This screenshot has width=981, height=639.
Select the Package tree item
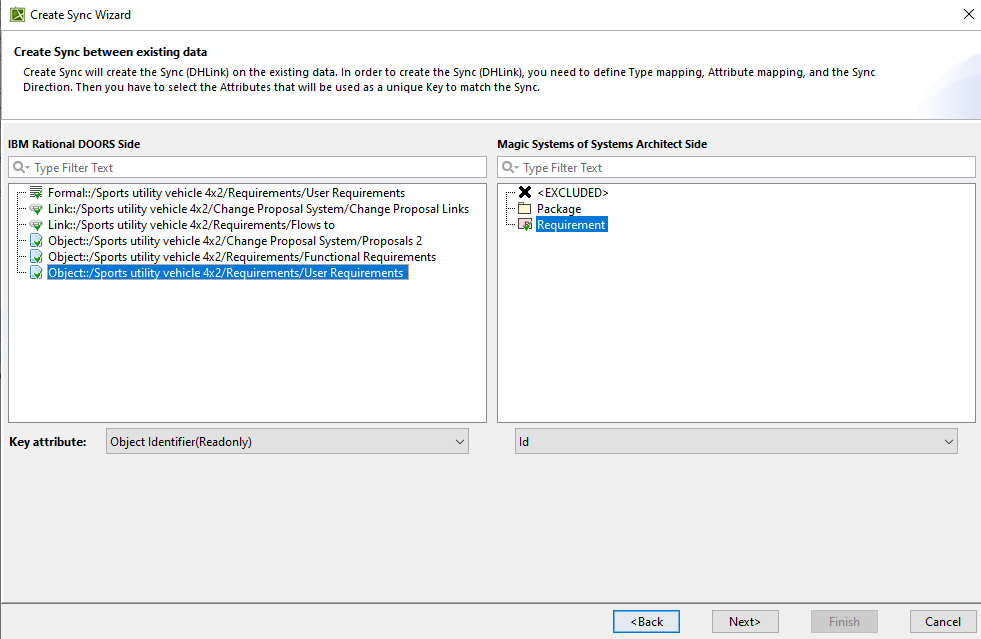558,209
